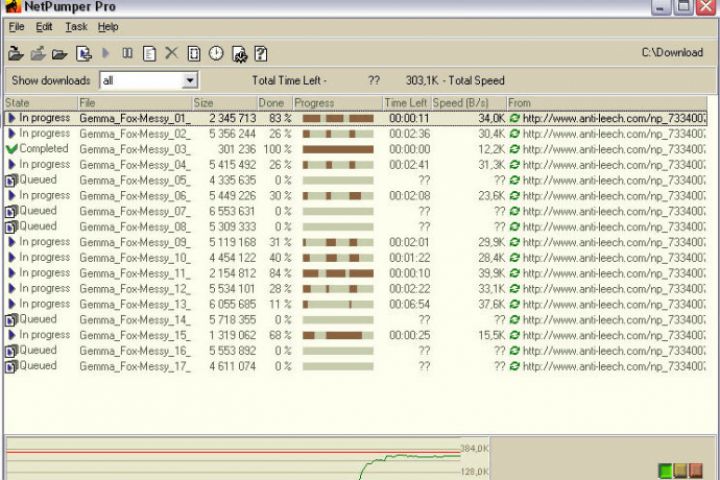Click the green square indicator at the bottom right

tap(665, 471)
